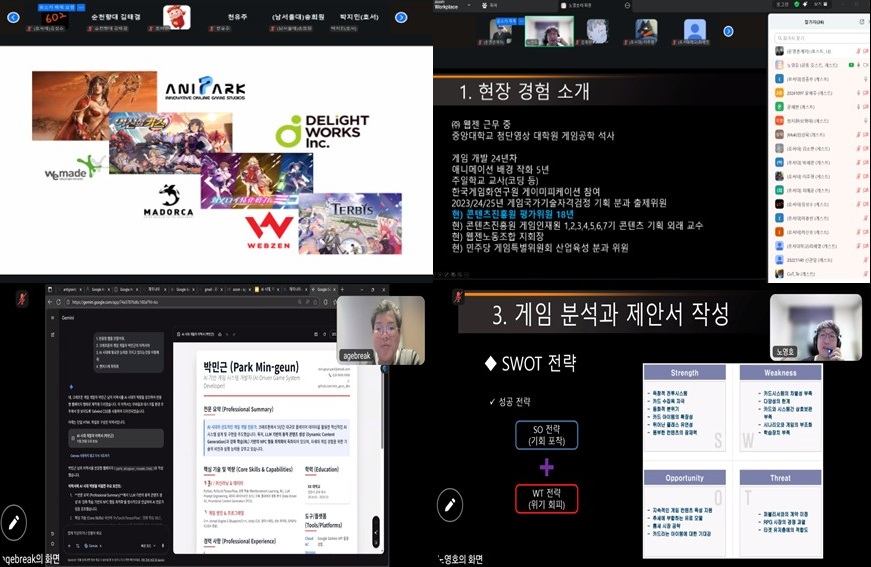Select participant tile 박지민(호서)

click(x=359, y=18)
